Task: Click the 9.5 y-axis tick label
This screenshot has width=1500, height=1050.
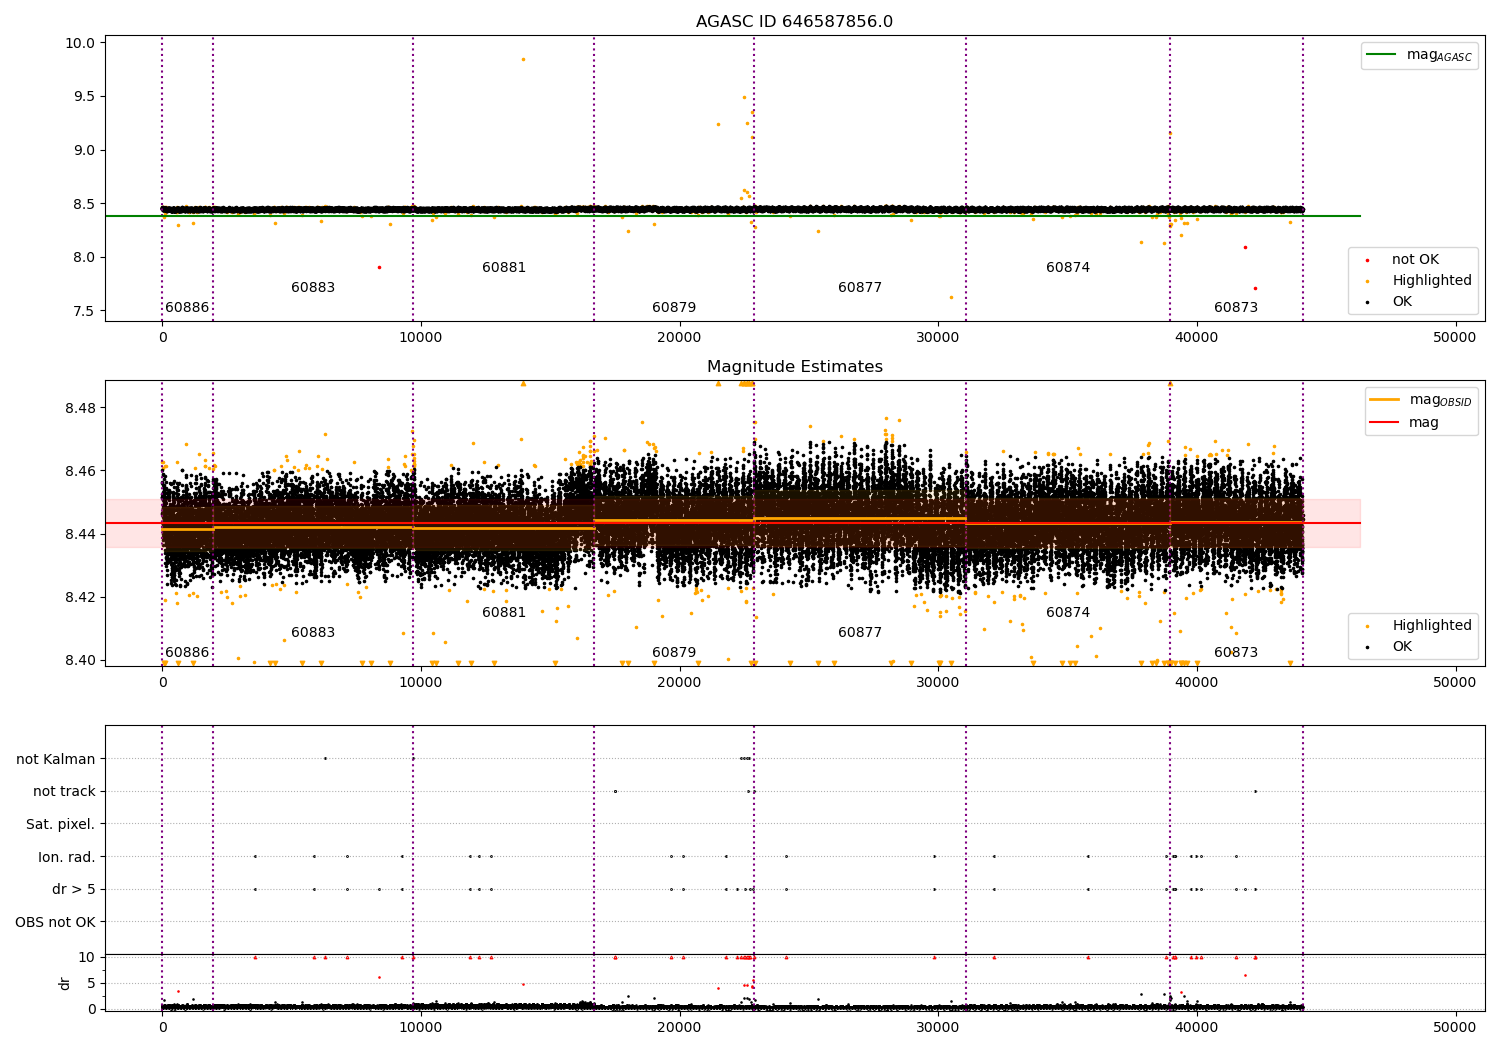Action: pos(84,97)
